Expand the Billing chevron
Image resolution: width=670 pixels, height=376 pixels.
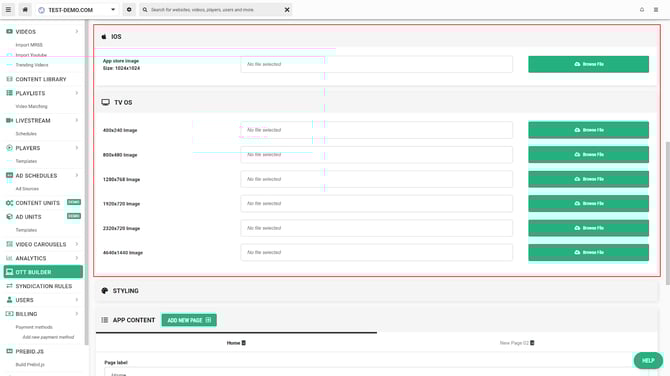pyautogui.click(x=77, y=314)
